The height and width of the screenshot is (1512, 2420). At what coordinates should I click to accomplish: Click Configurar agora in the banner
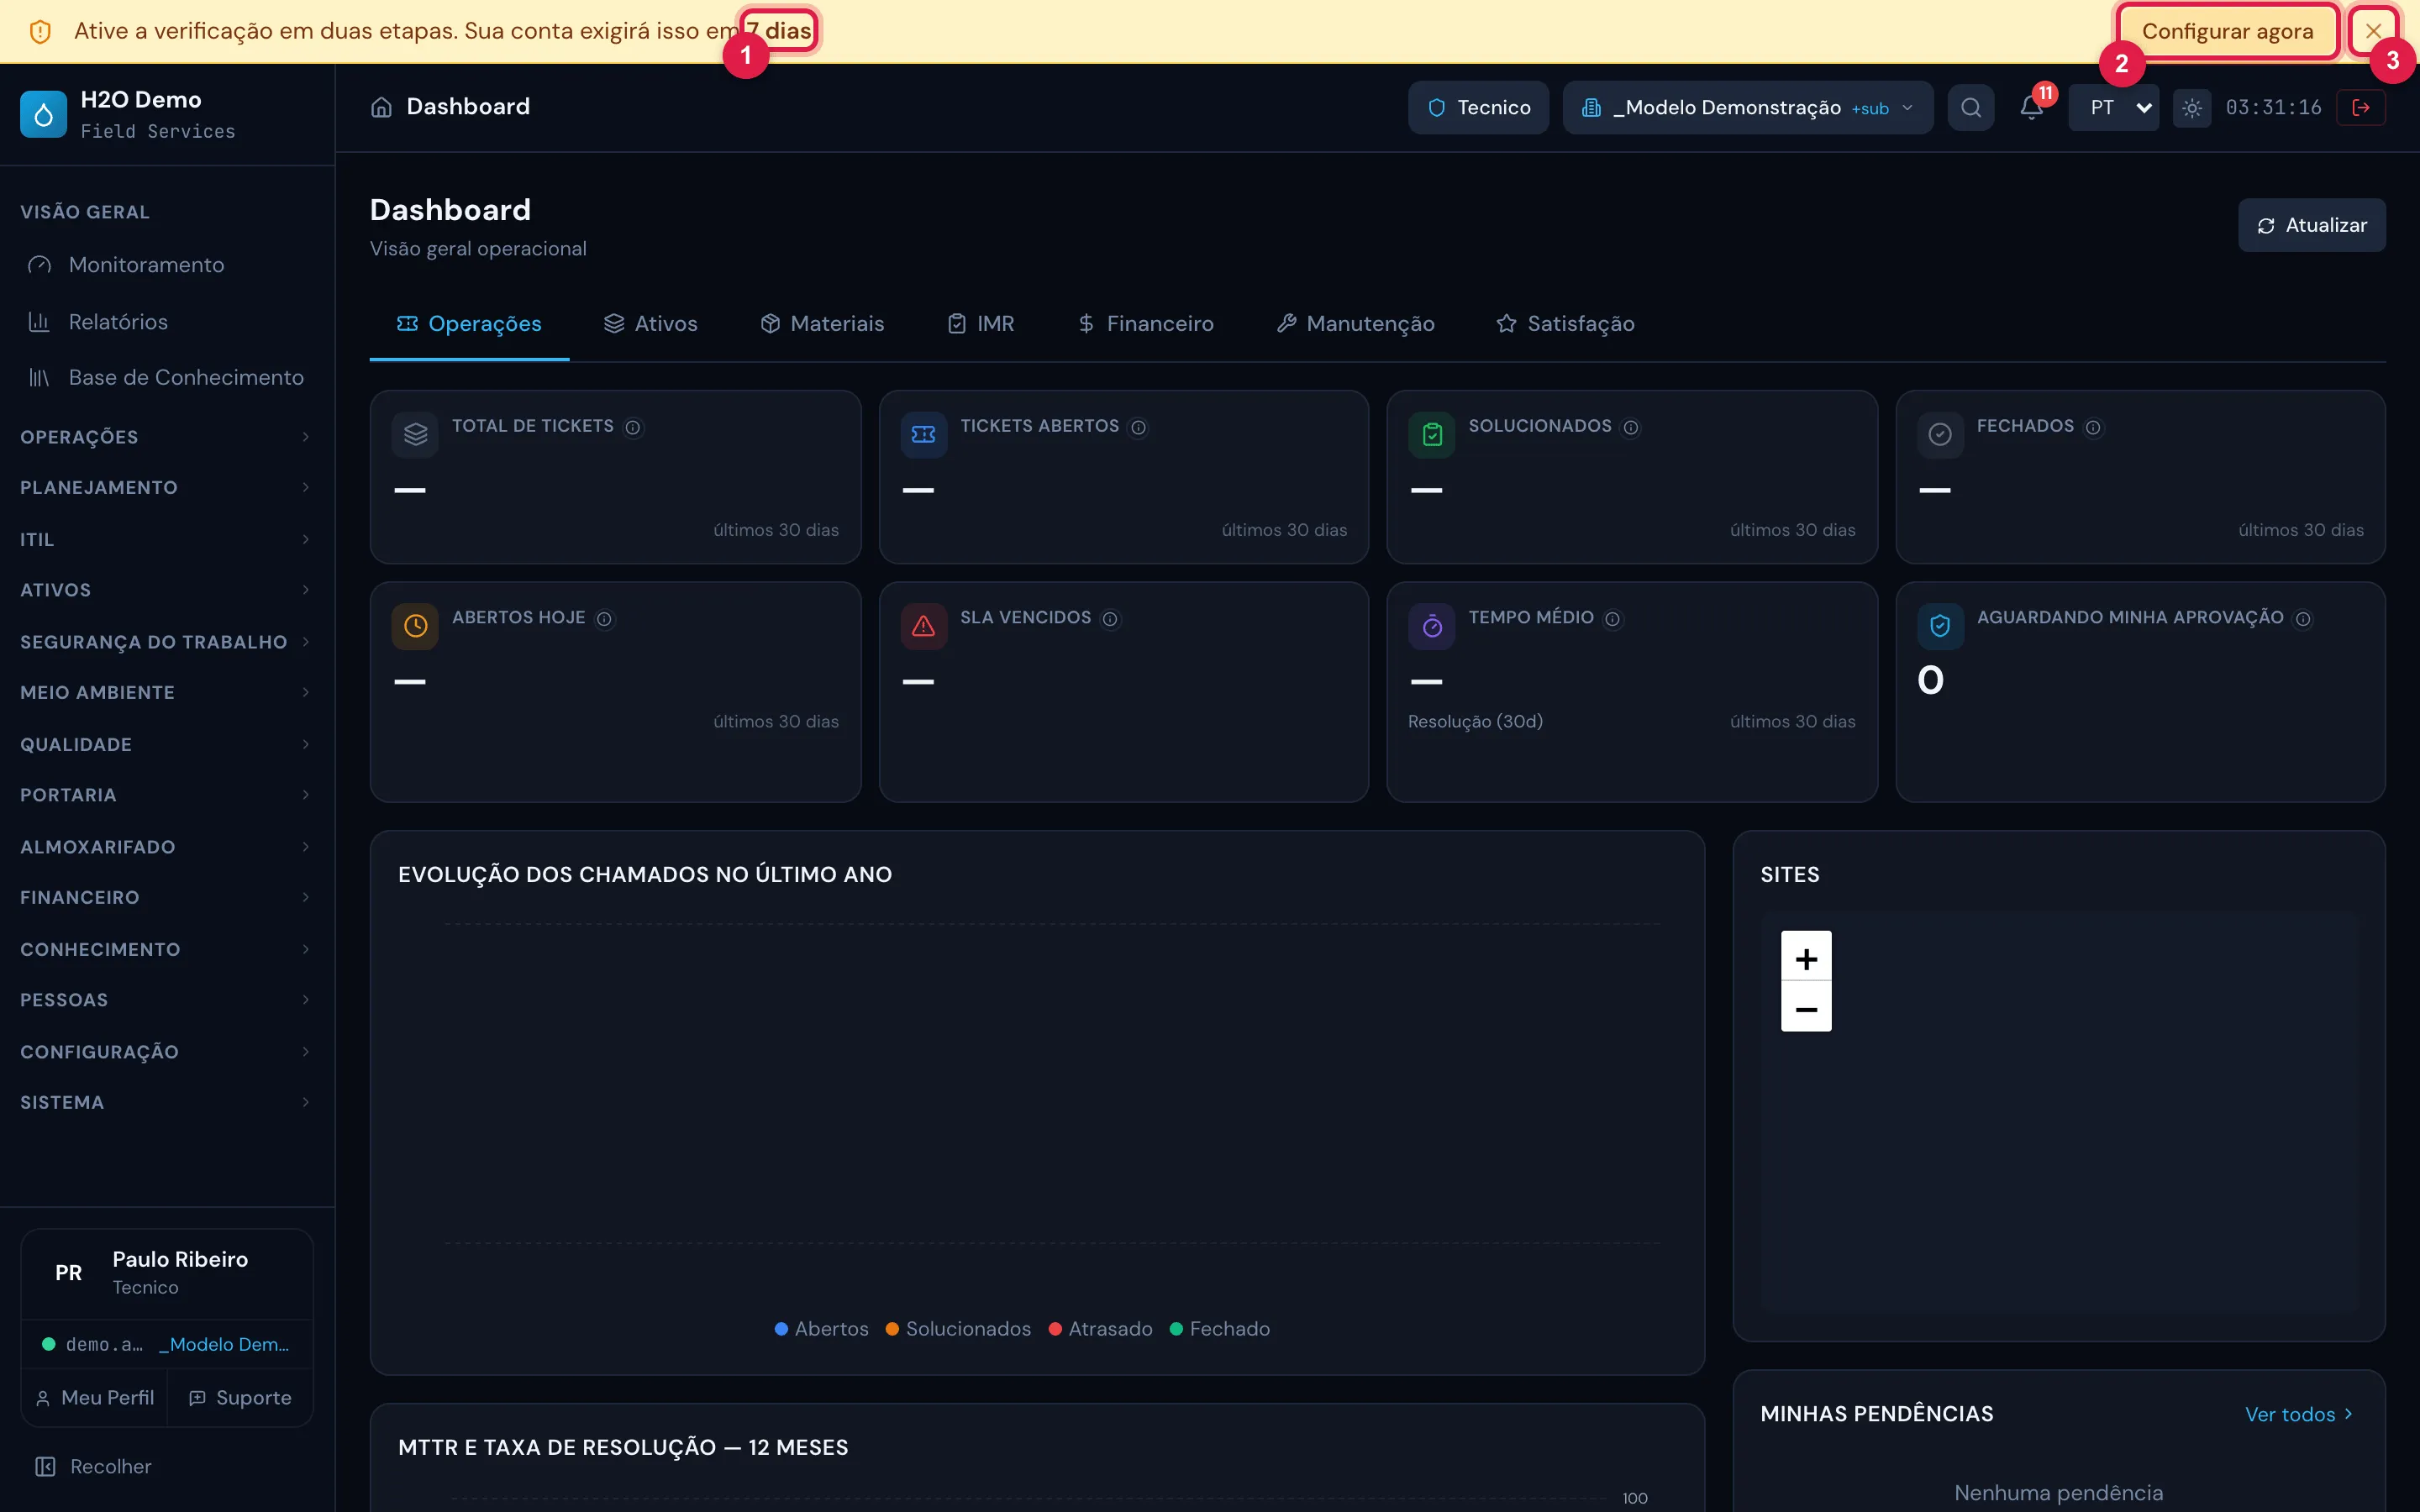[x=2227, y=31]
